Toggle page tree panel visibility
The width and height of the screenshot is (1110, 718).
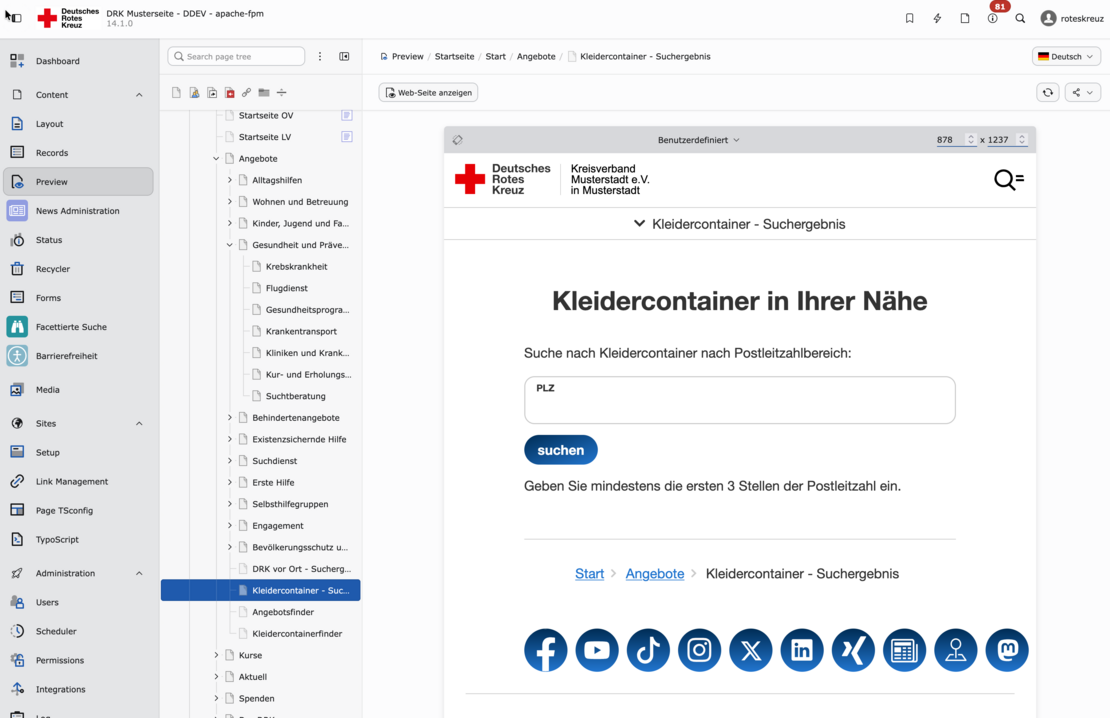coord(344,57)
